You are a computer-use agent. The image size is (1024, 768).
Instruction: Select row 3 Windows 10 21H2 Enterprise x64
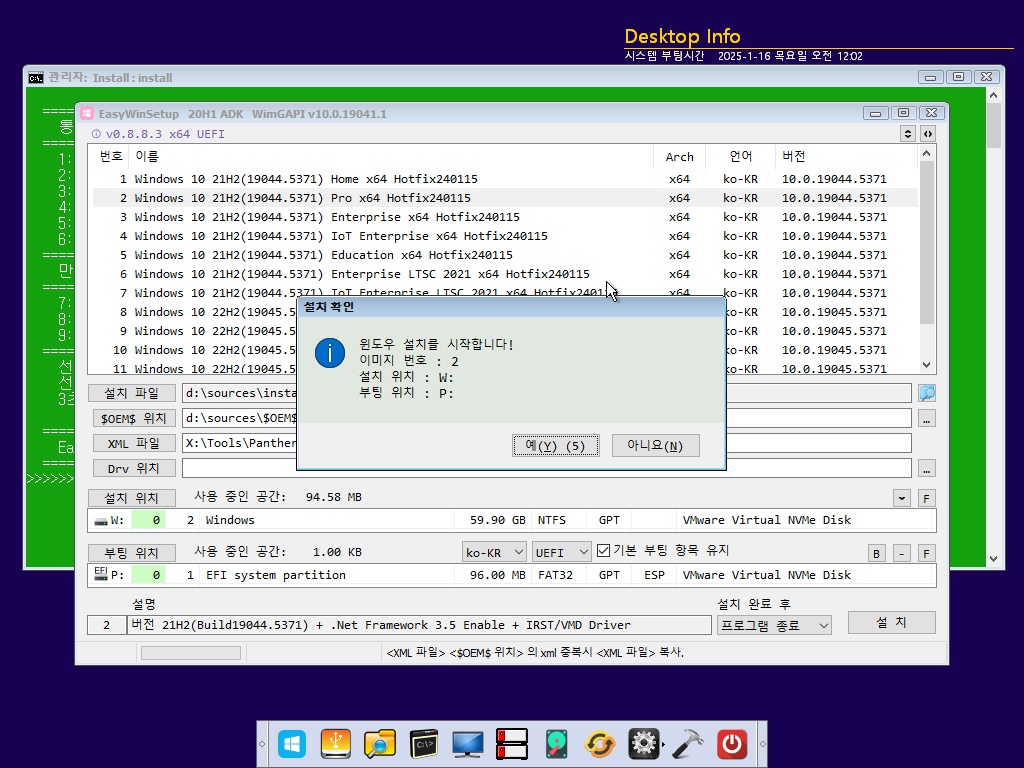pos(505,217)
